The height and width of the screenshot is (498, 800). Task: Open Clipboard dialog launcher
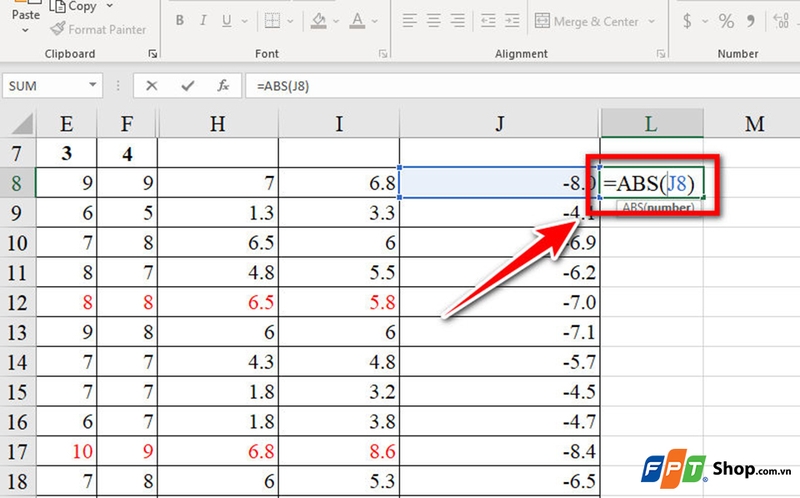point(153,54)
